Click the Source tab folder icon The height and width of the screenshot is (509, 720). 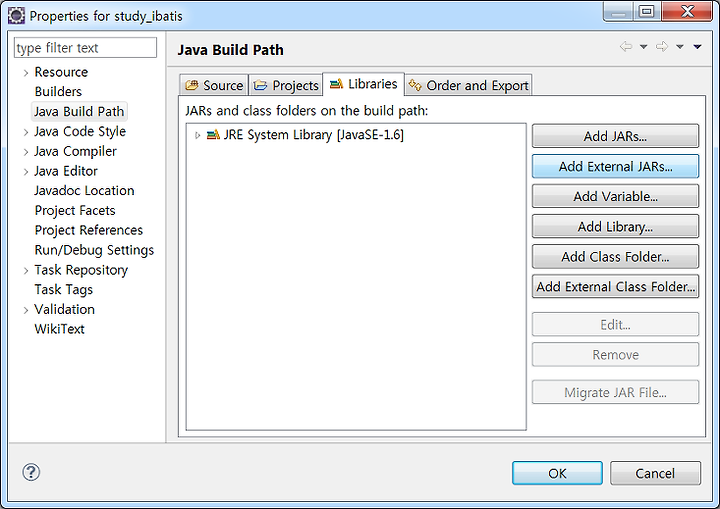click(x=191, y=85)
